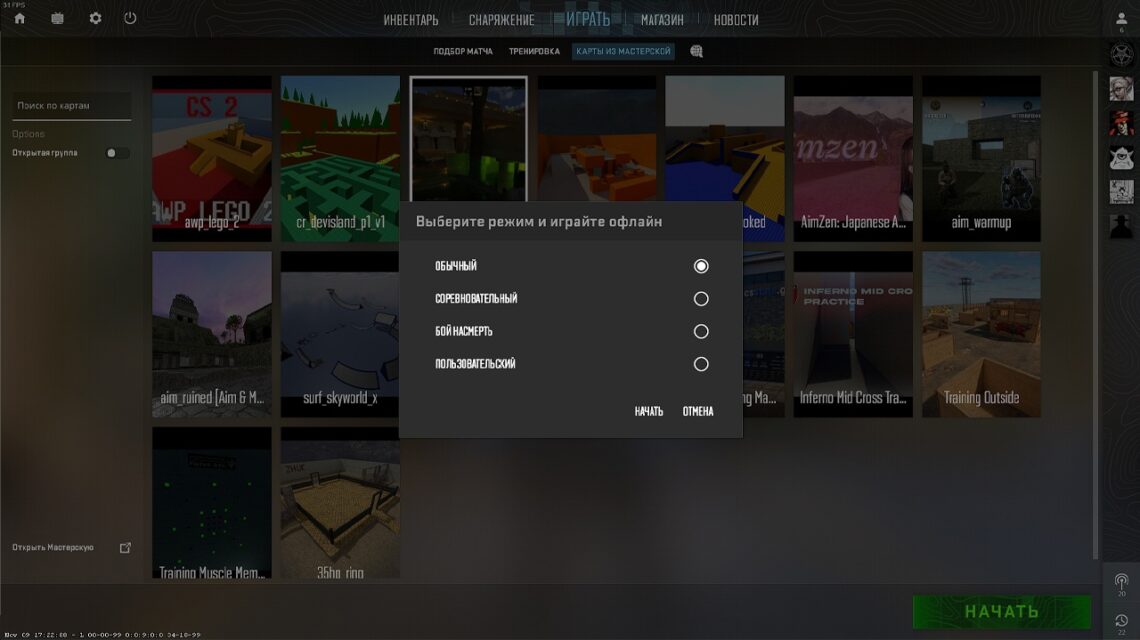Image resolution: width=1140 pixels, height=640 pixels.
Task: Select the Соревновательный radio button
Action: 701,299
